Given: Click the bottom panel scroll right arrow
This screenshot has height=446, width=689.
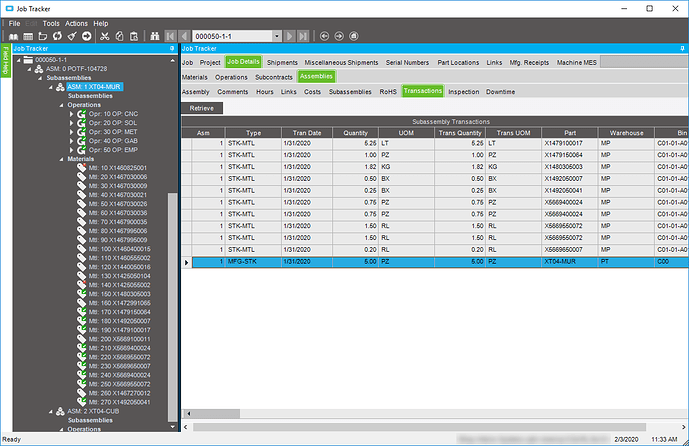Looking at the screenshot, I should click(x=683, y=427).
